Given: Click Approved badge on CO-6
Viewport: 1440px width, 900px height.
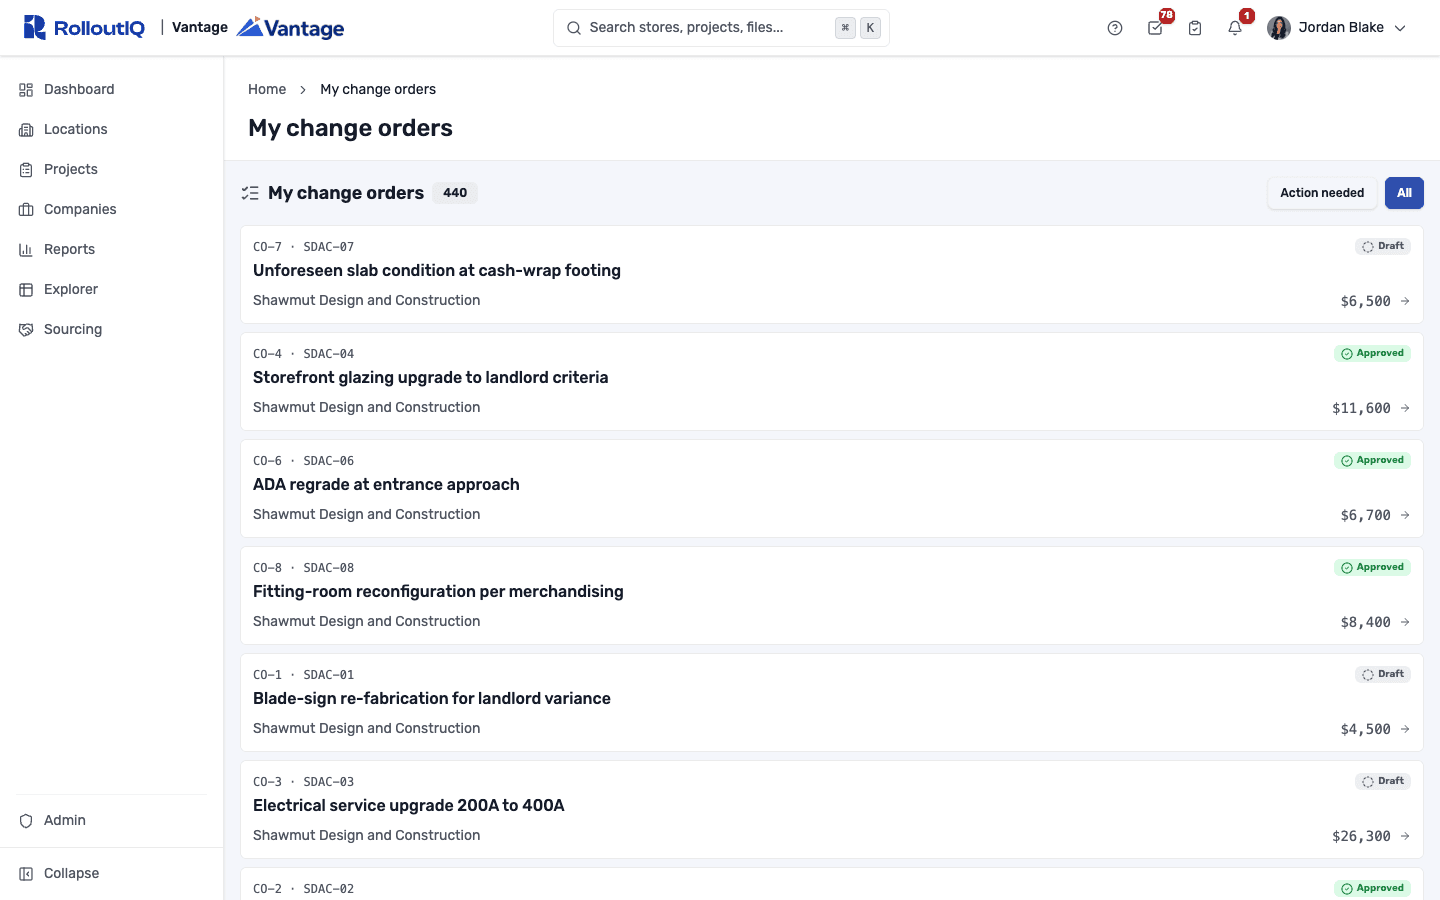Looking at the screenshot, I should point(1372,460).
